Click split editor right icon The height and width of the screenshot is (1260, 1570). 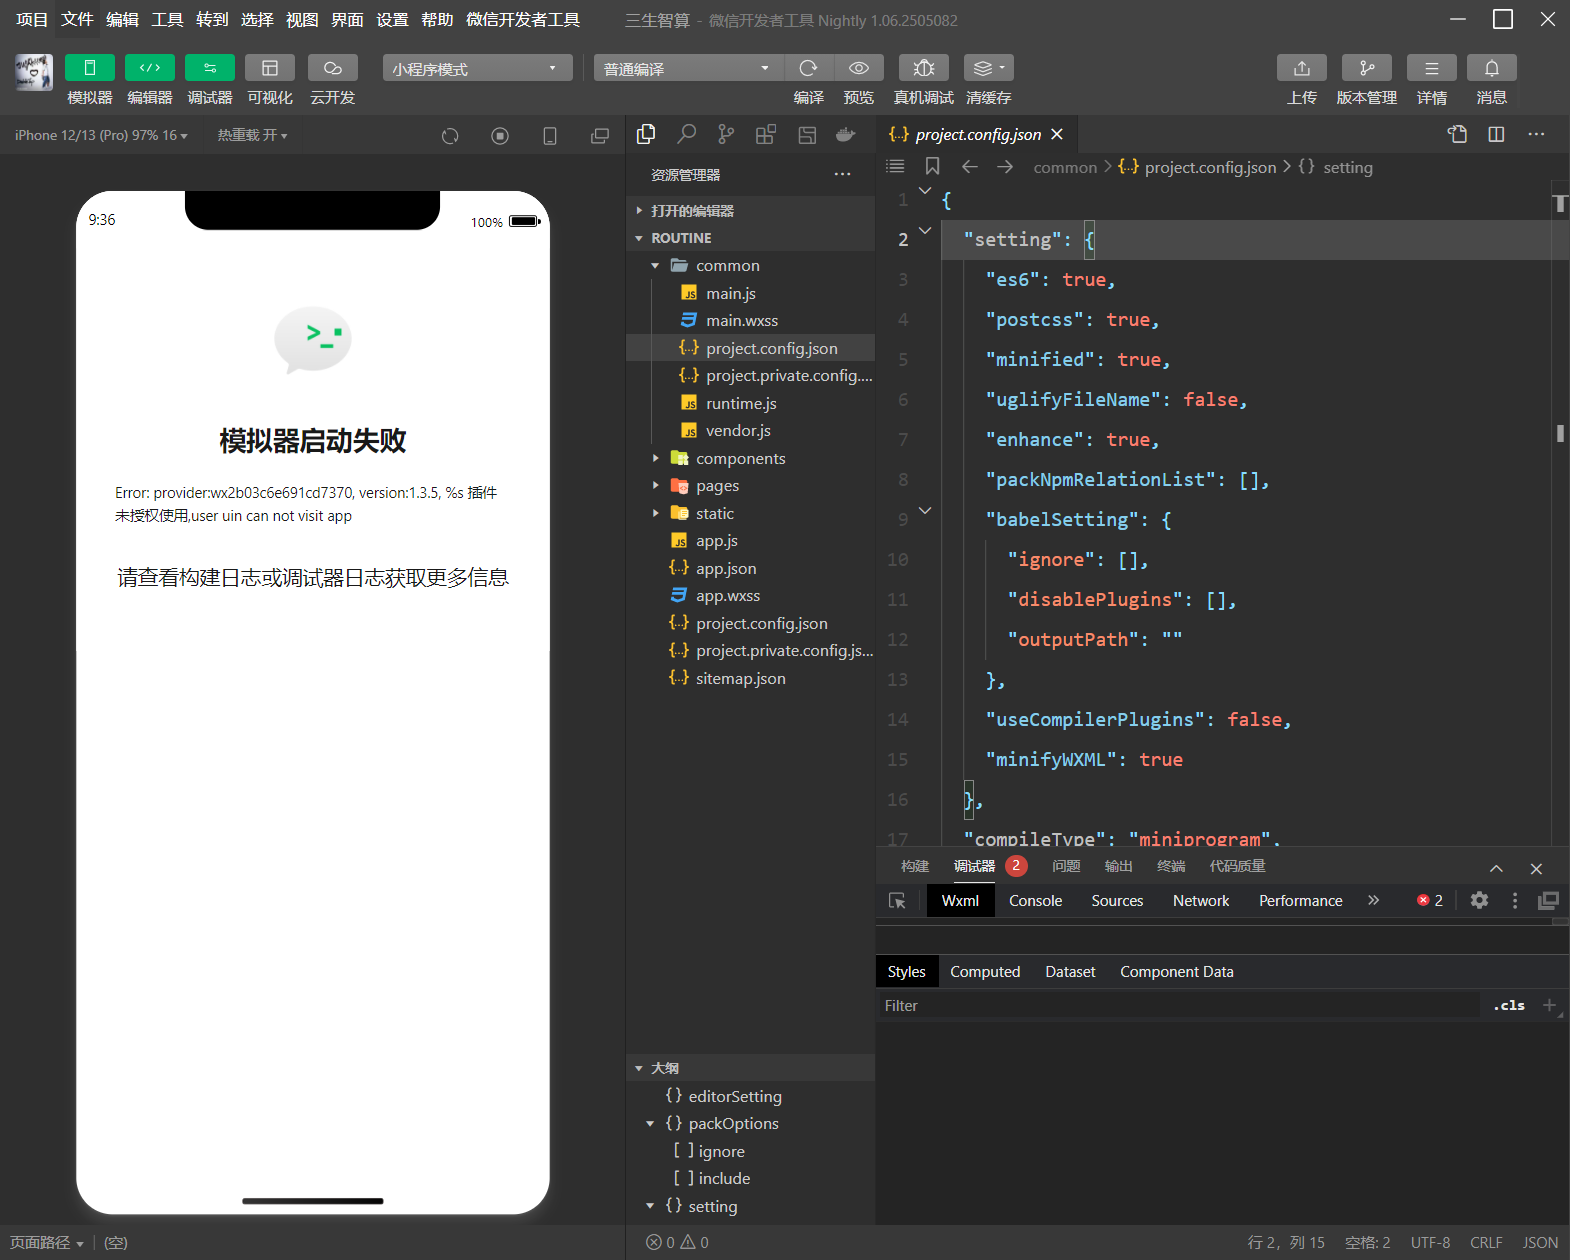click(1496, 134)
